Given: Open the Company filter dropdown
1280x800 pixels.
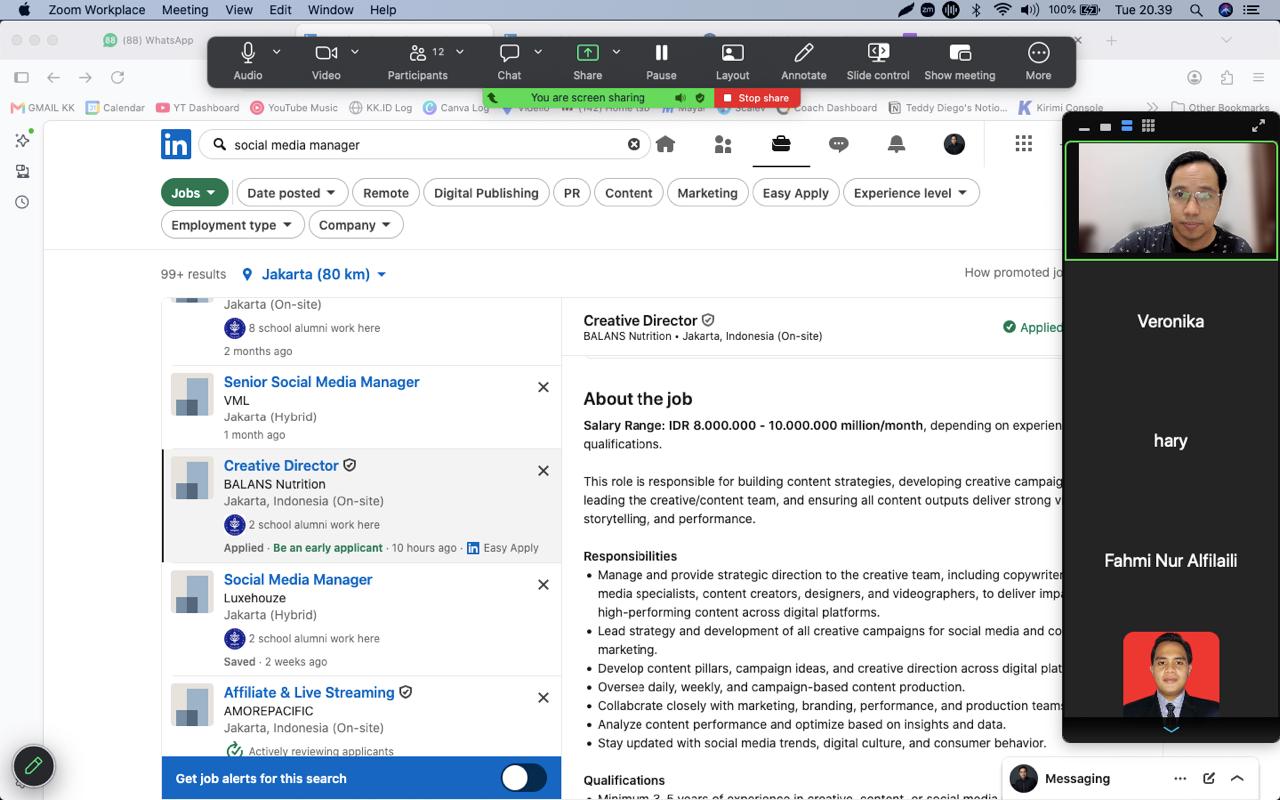Looking at the screenshot, I should (356, 225).
